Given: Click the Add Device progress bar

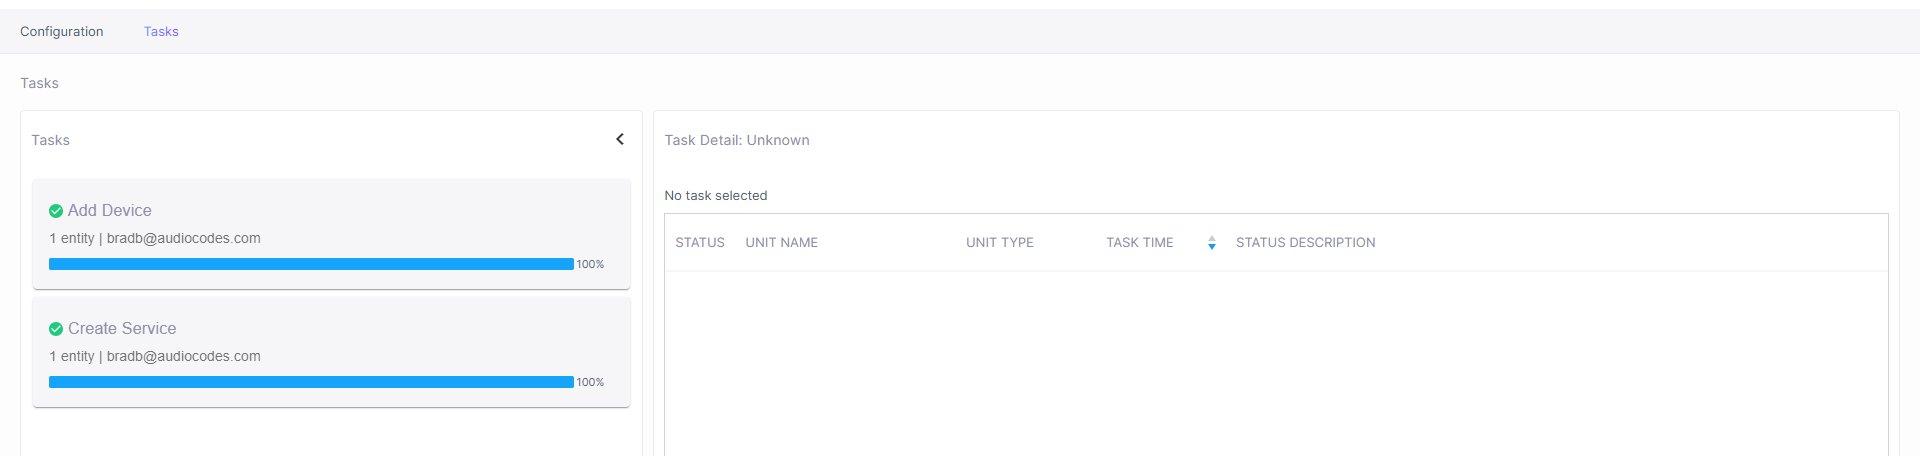Looking at the screenshot, I should pyautogui.click(x=311, y=264).
